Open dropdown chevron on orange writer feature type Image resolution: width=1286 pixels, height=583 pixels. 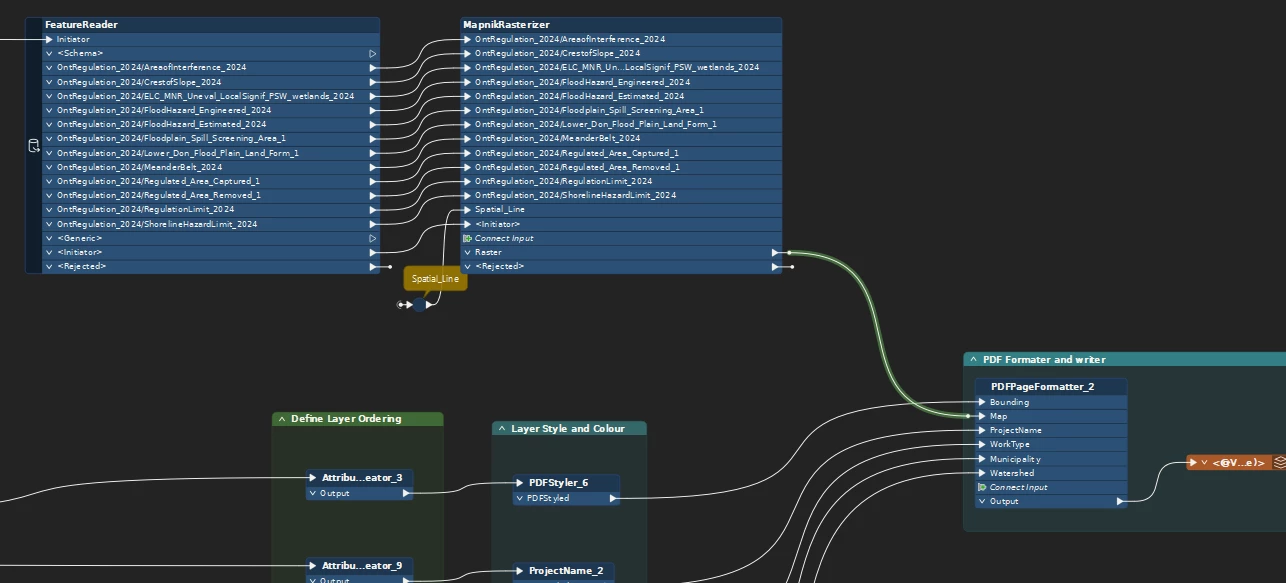click(1204, 463)
